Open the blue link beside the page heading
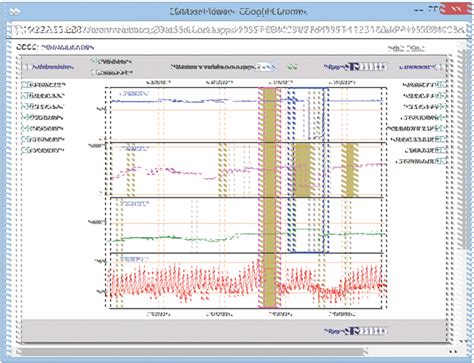This screenshot has width=474, height=363. tap(67, 48)
